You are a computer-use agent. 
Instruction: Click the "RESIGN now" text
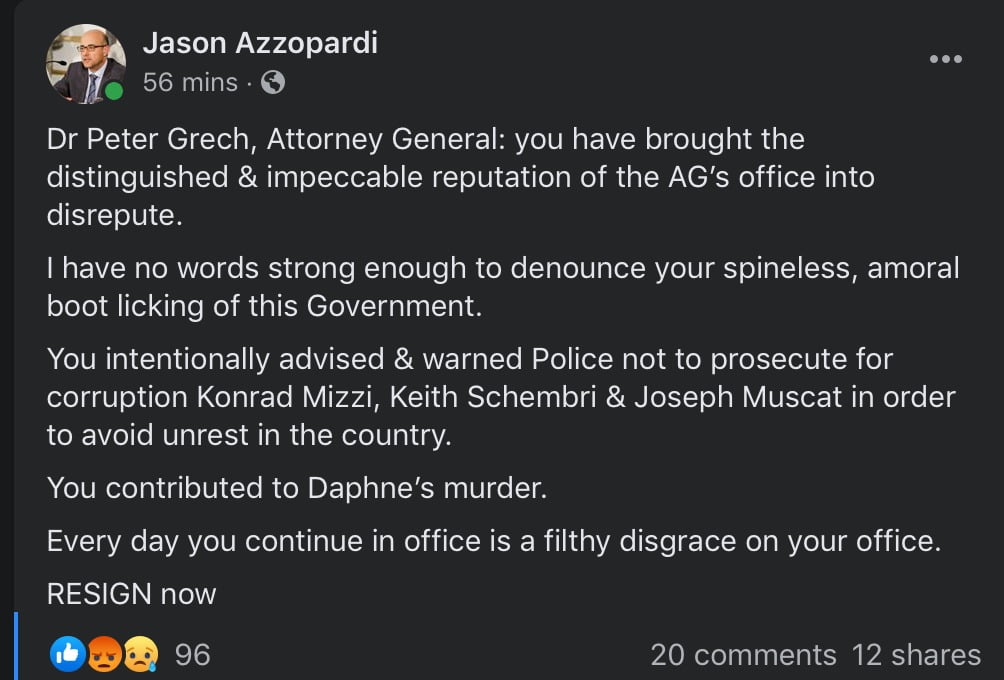pyautogui.click(x=131, y=594)
